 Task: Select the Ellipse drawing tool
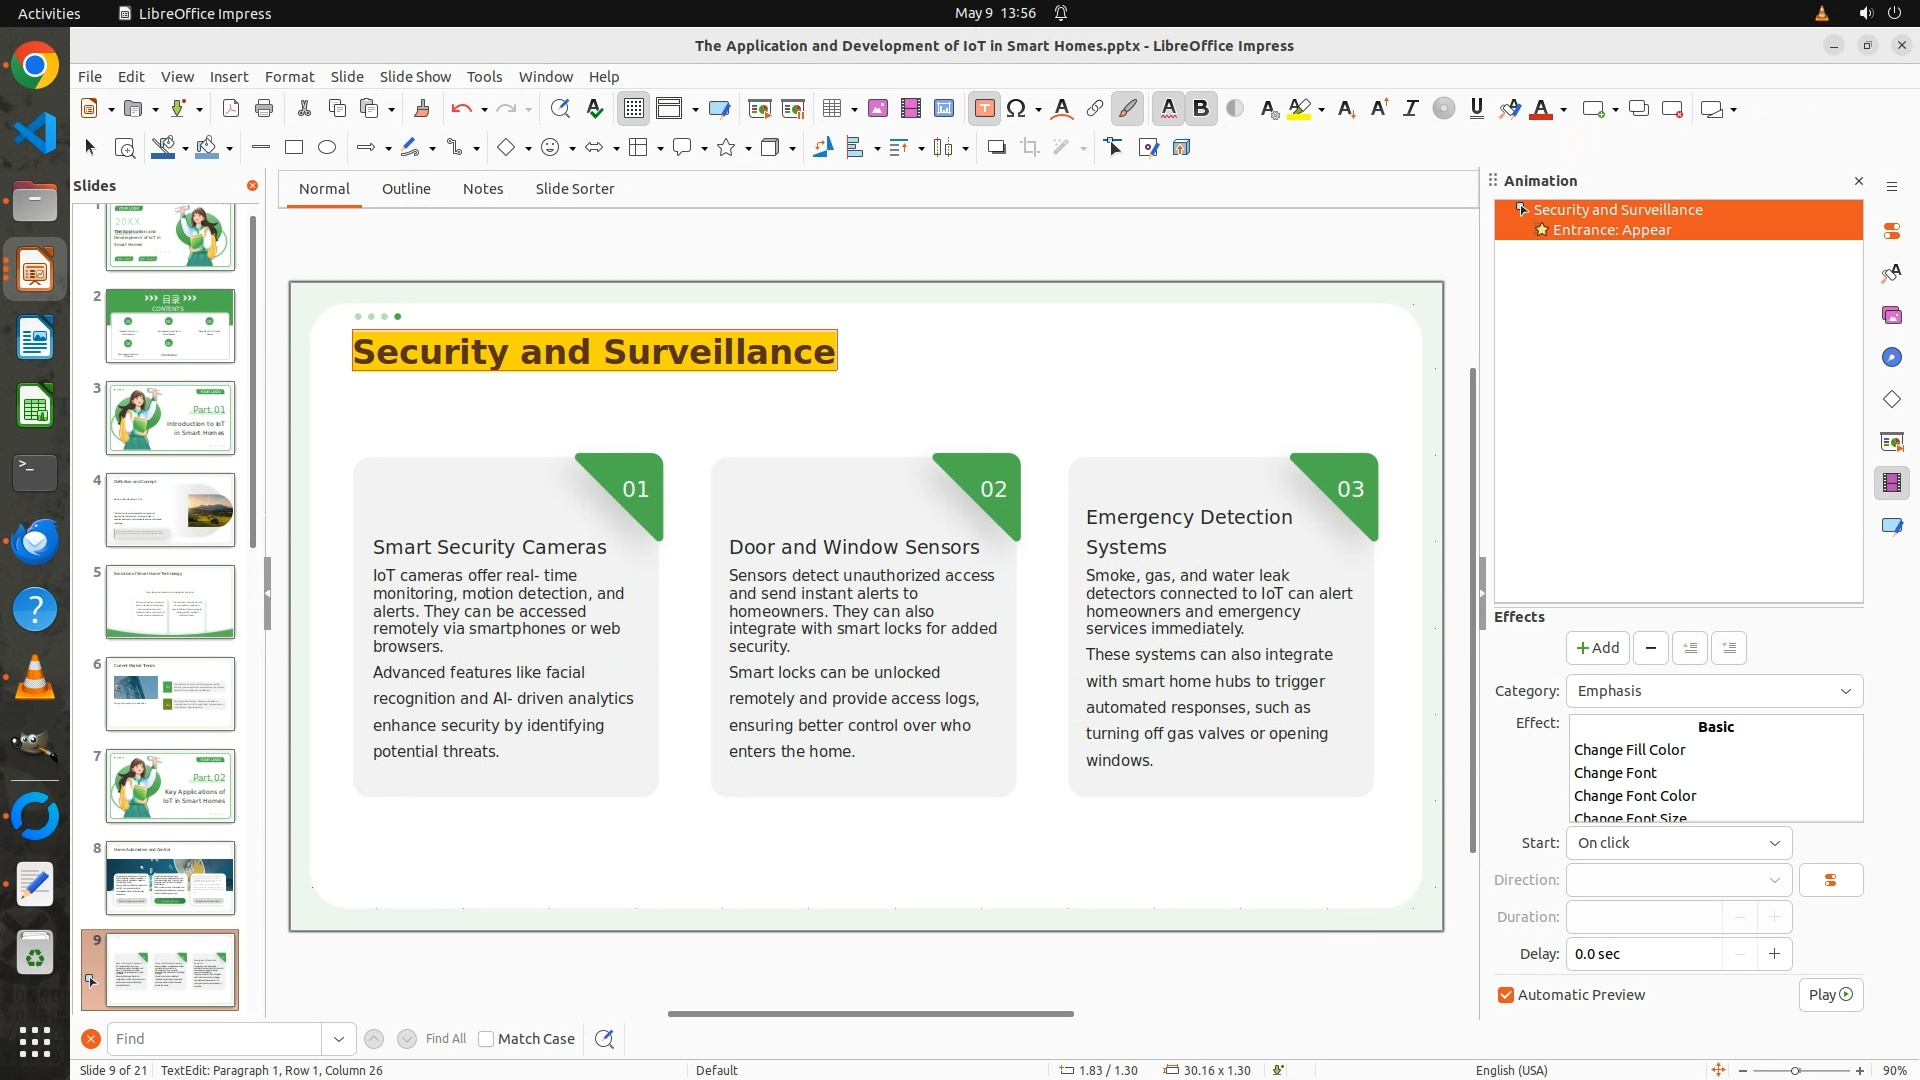(326, 148)
